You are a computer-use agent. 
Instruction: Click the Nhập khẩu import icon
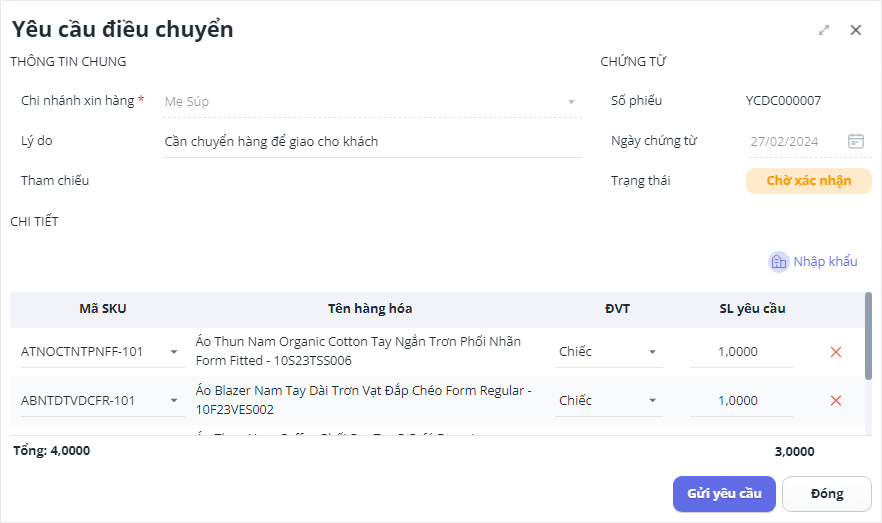[x=778, y=262]
